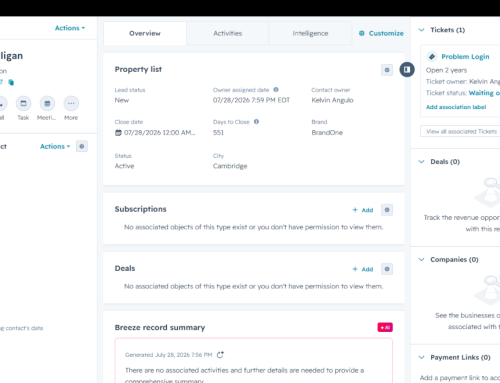
Task: Open the Actions dropdown in left panel section
Action: (x=55, y=146)
